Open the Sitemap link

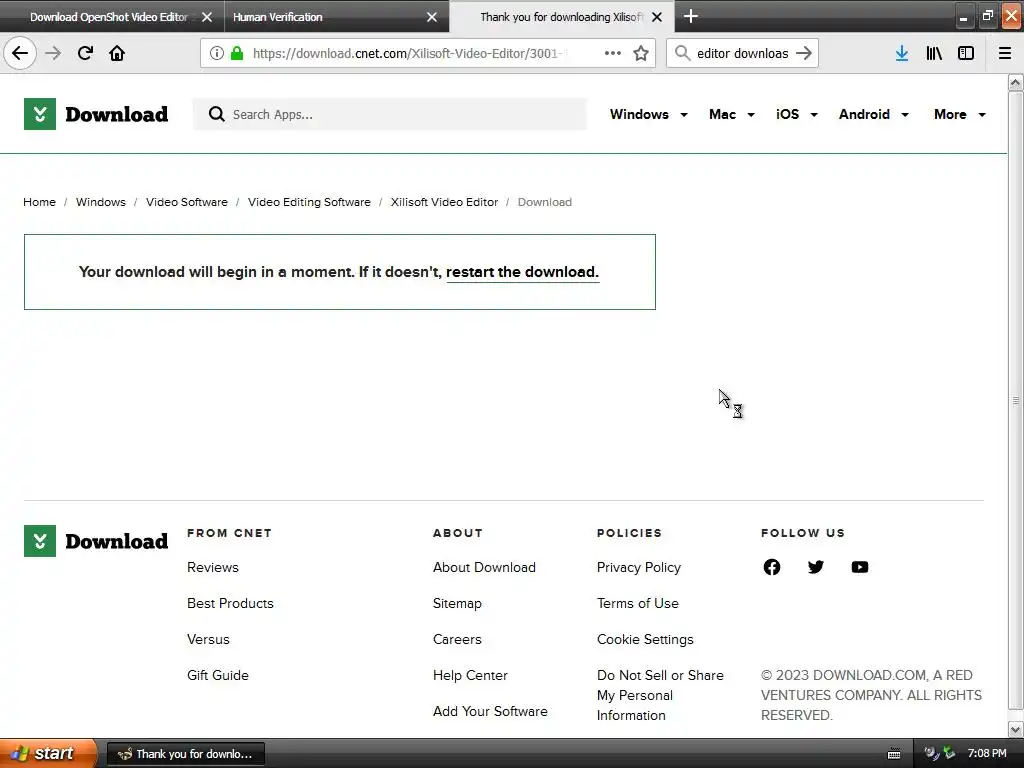[x=457, y=603]
